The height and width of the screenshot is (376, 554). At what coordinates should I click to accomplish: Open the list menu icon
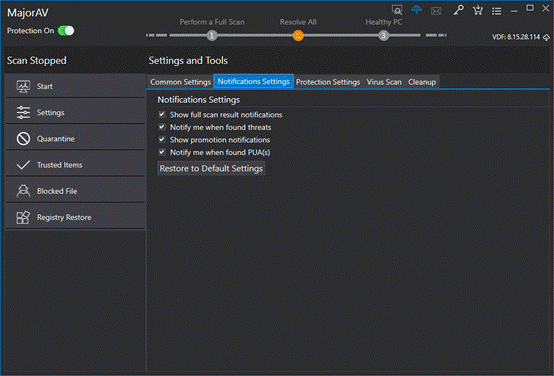click(x=497, y=11)
